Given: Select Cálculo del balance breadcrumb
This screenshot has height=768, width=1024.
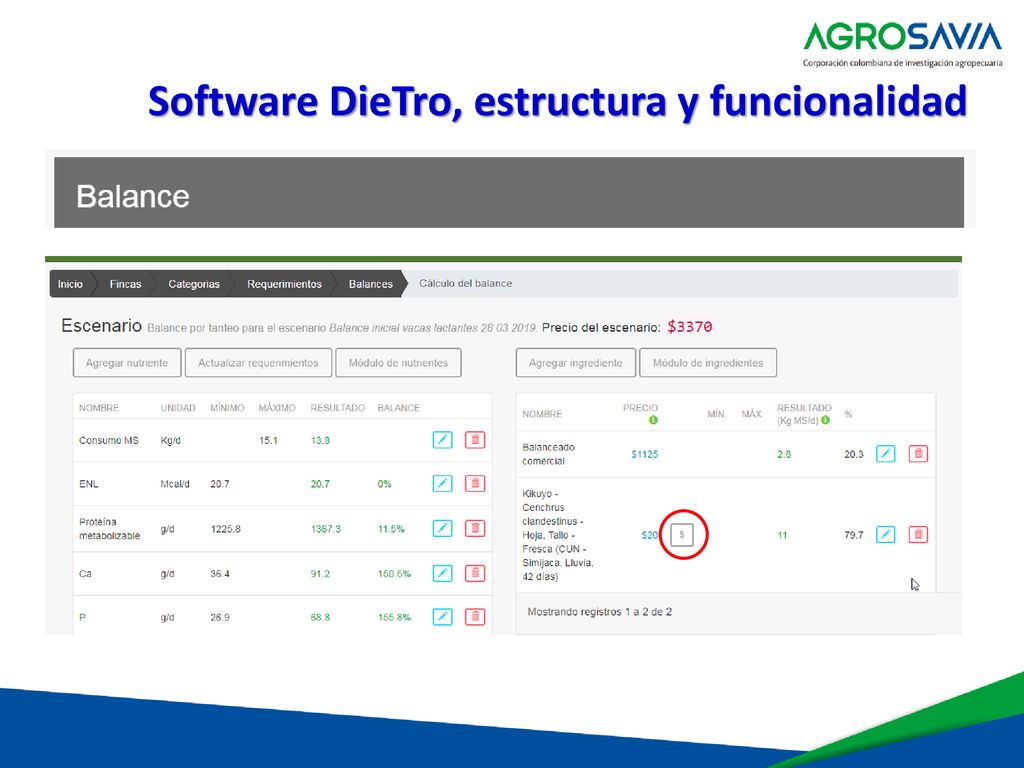Looking at the screenshot, I should click(465, 283).
